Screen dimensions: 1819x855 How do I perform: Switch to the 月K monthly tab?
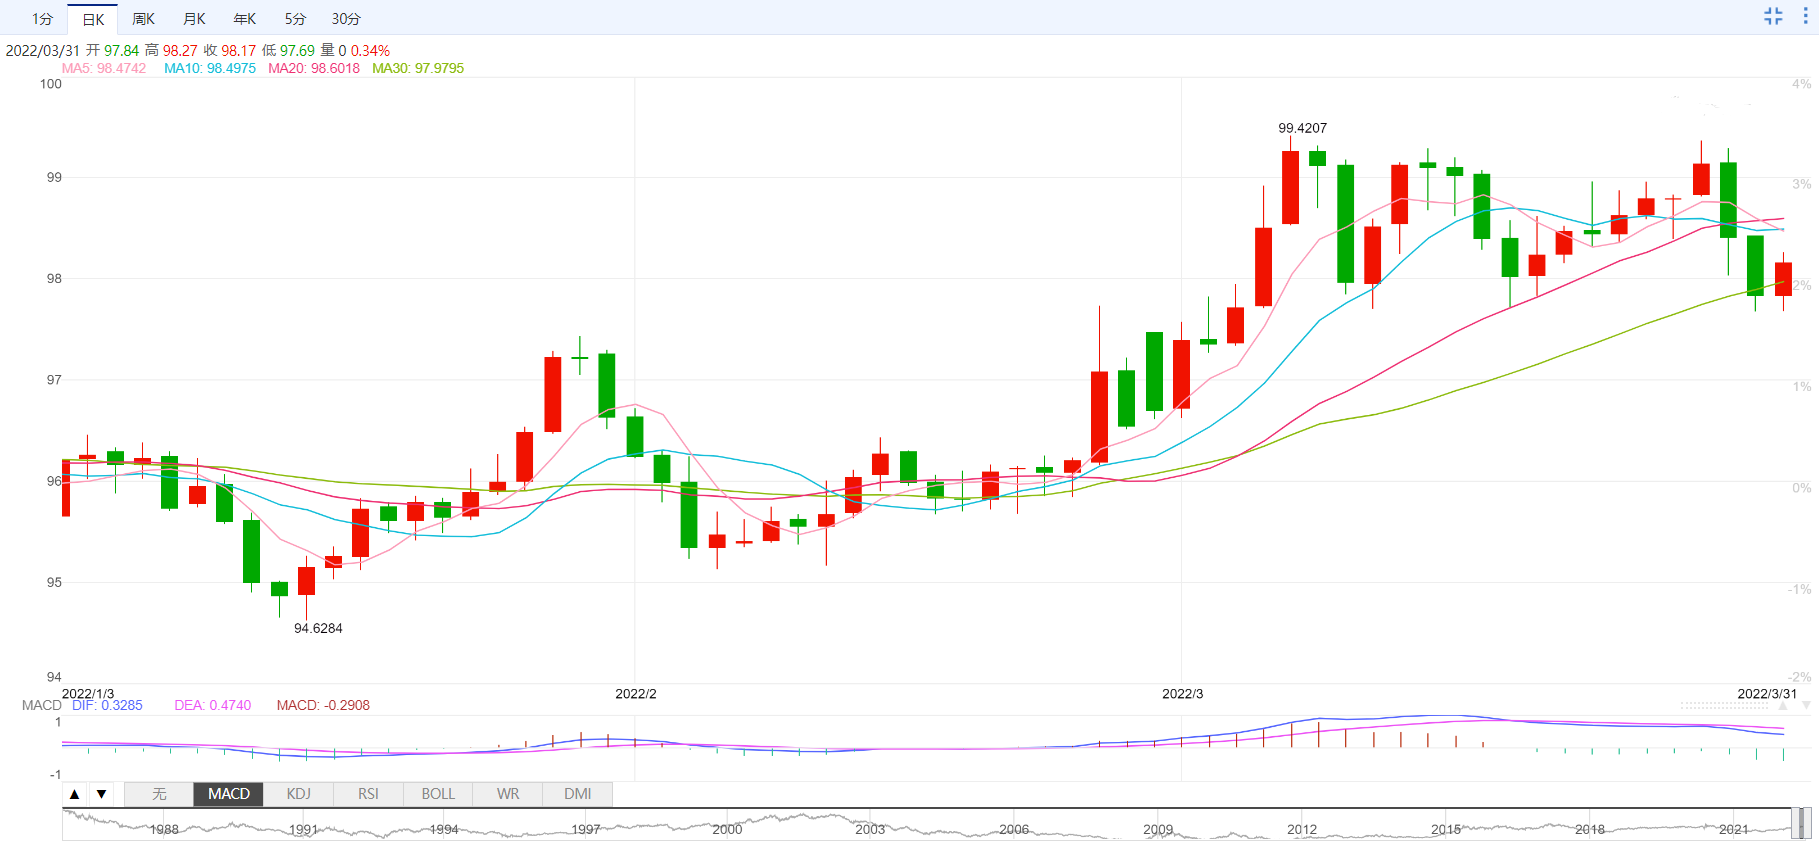[194, 19]
